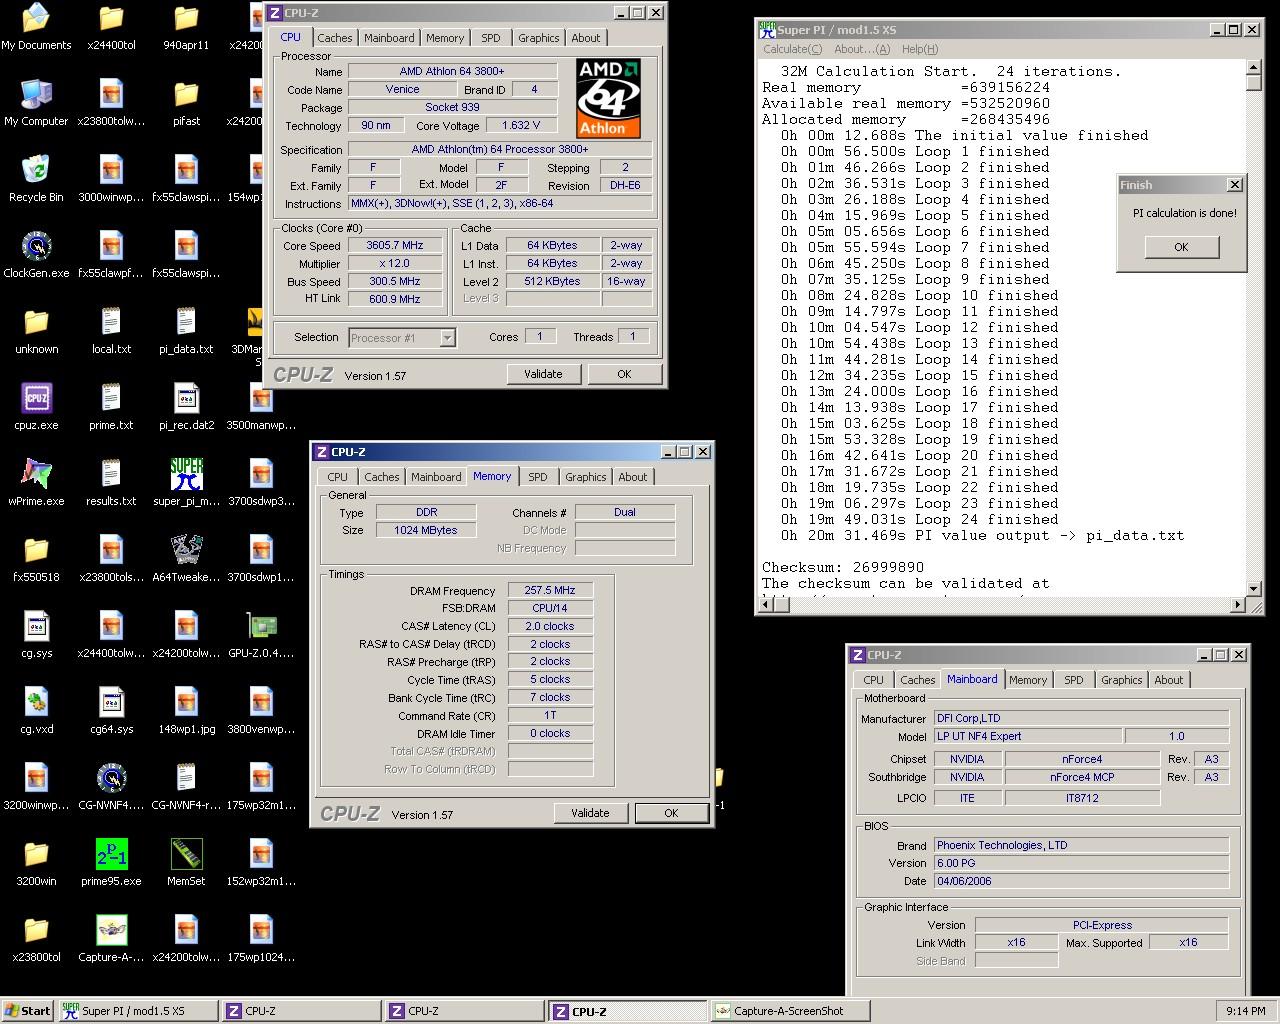Launch wPrime.exe desktop icon

(x=36, y=483)
